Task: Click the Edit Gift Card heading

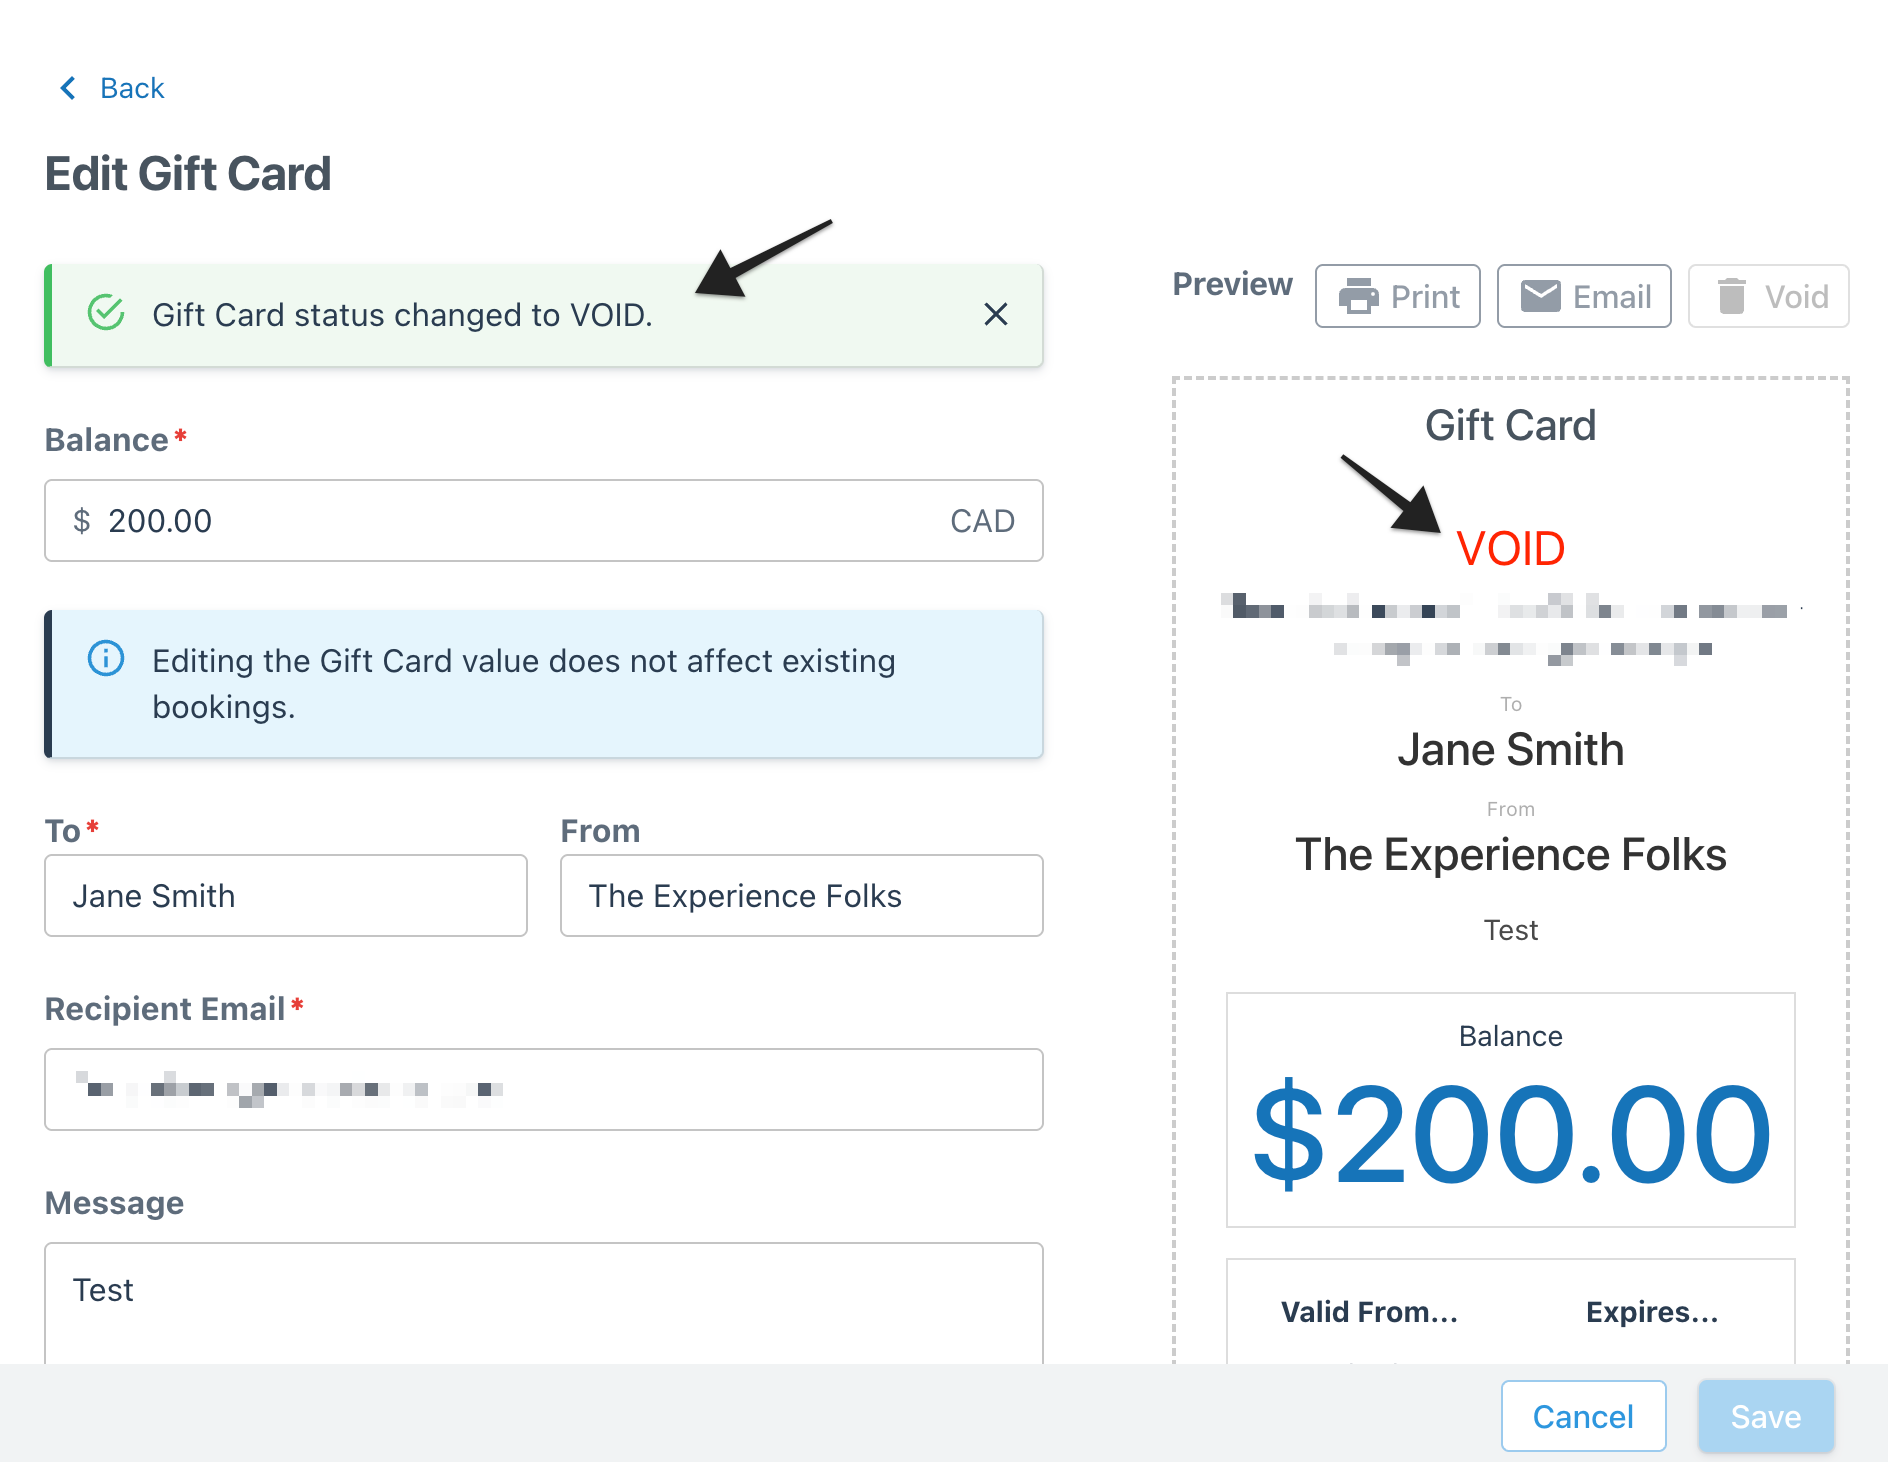Action: click(188, 174)
